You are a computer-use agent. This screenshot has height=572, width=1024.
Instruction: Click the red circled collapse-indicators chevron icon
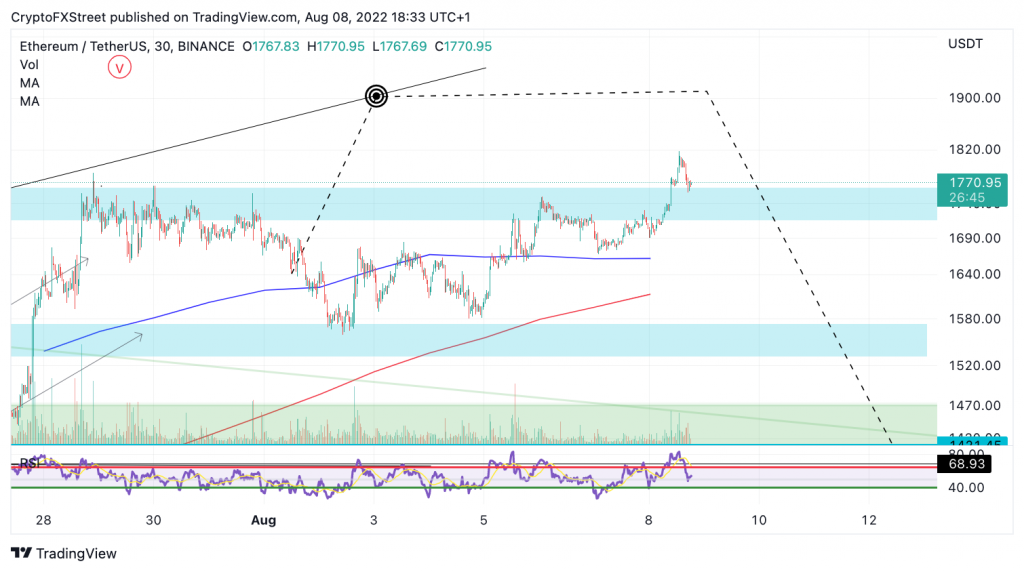pos(120,67)
